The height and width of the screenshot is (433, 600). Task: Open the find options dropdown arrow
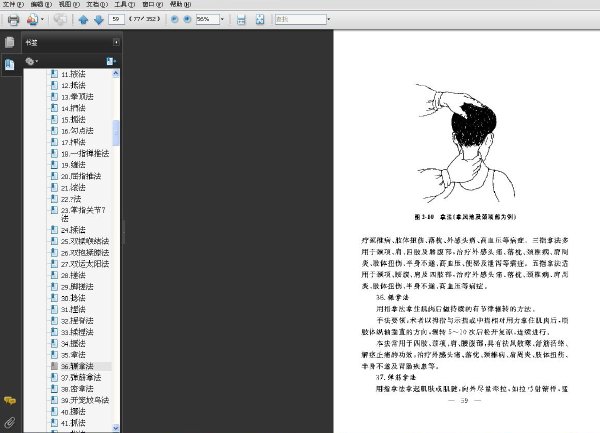329,19
